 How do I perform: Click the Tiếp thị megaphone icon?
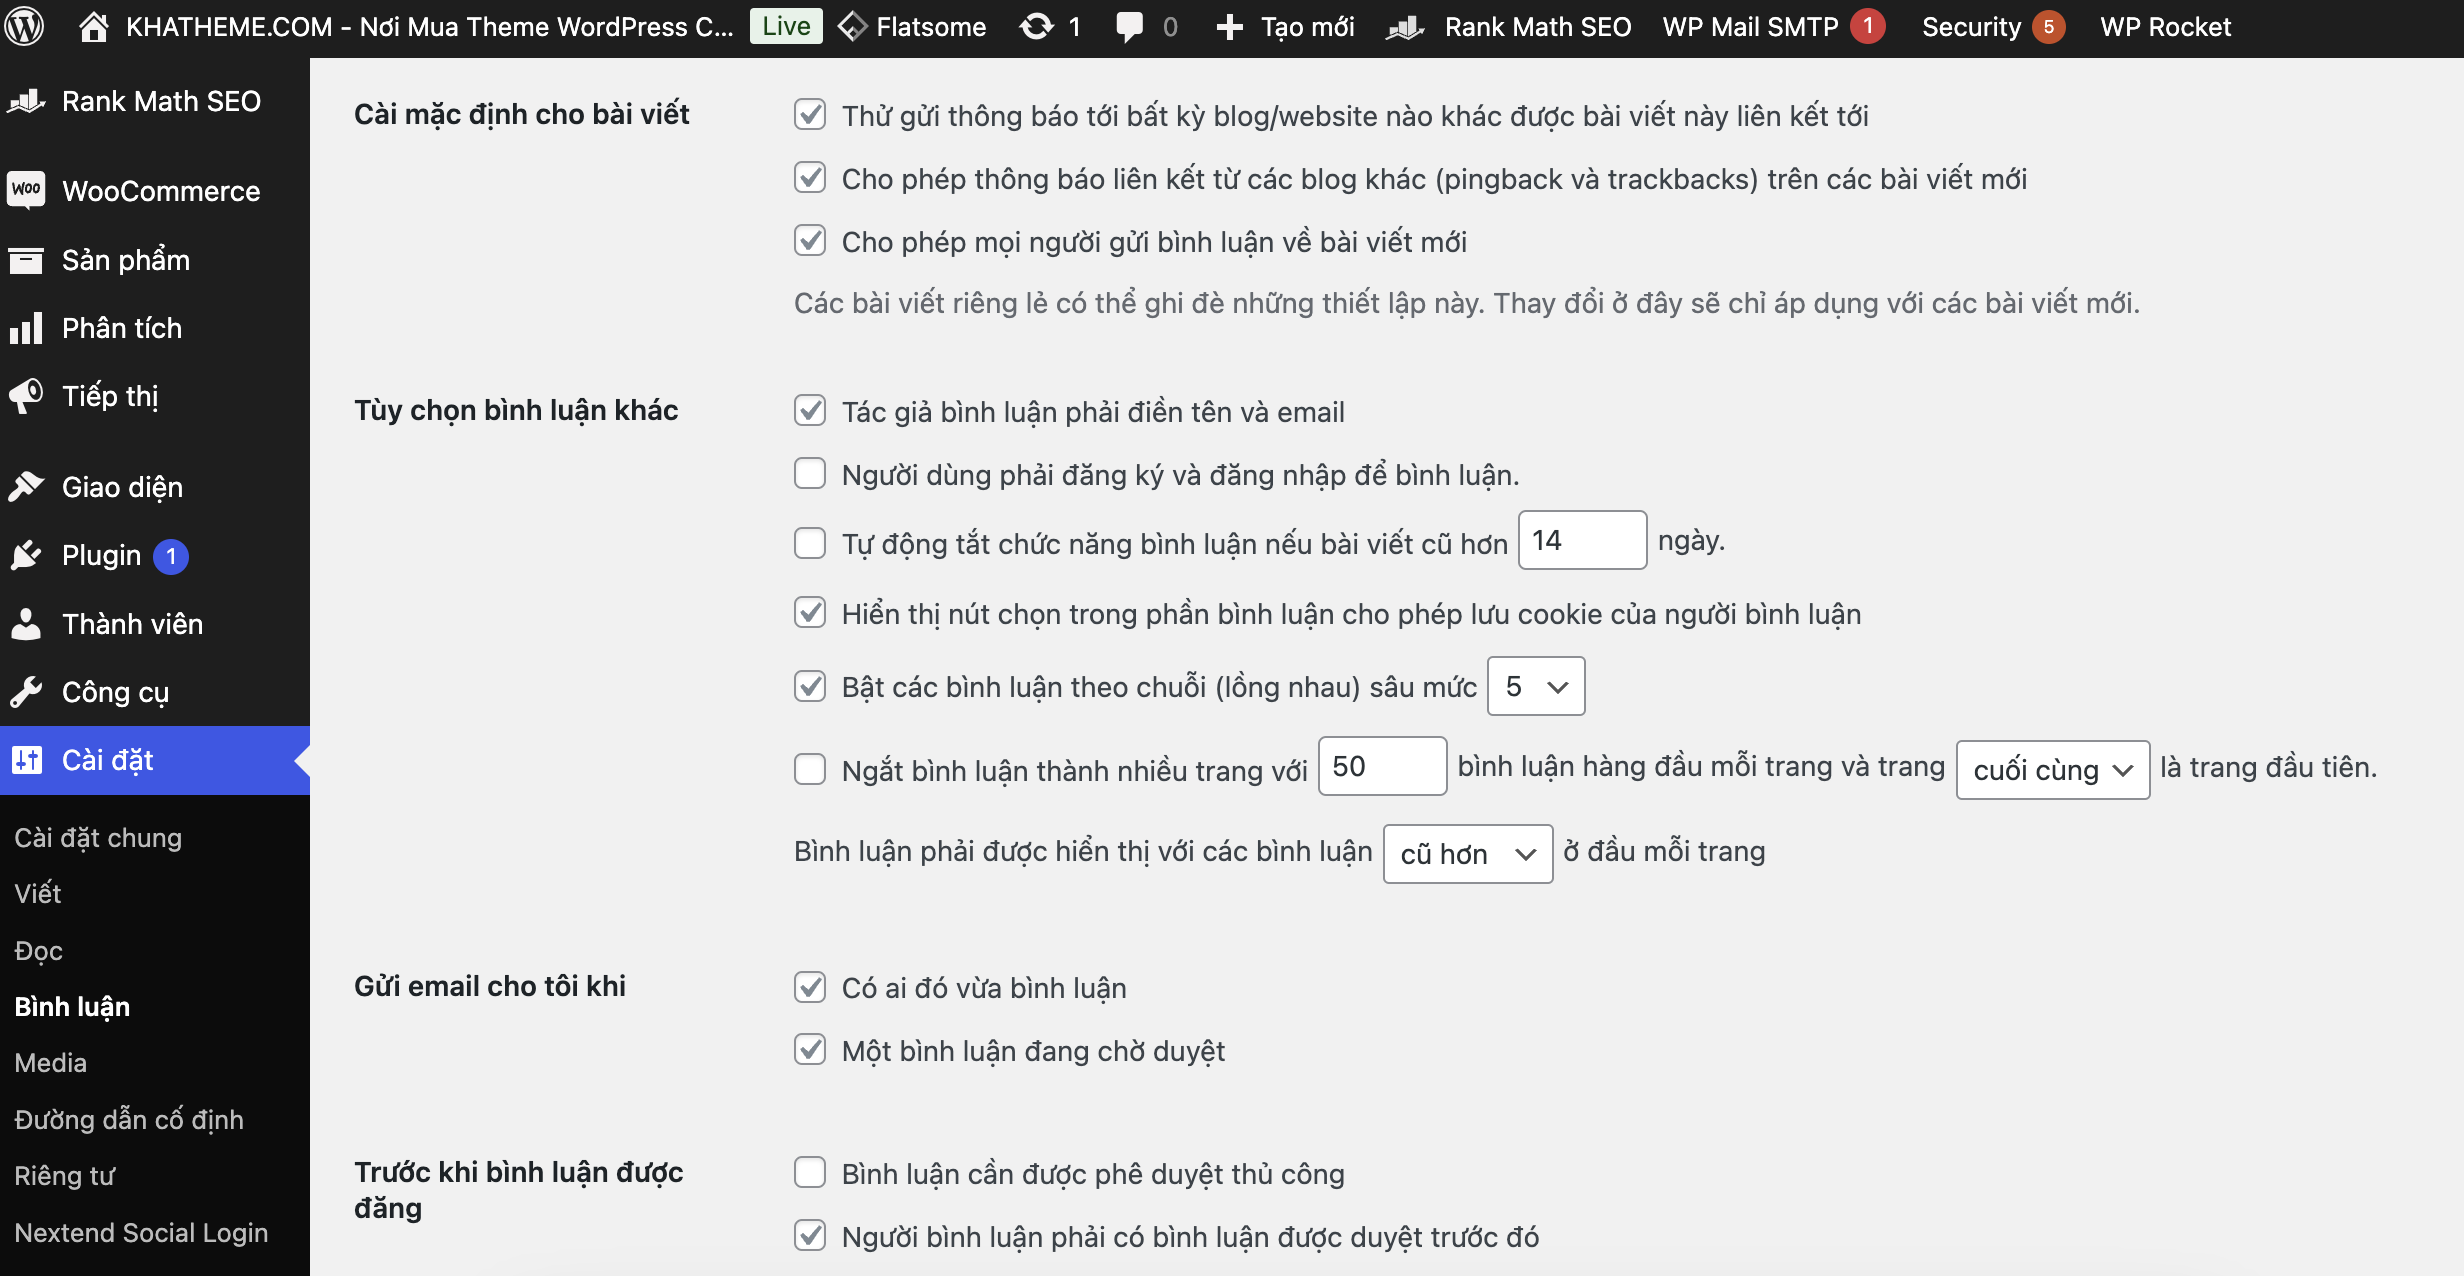pos(26,396)
